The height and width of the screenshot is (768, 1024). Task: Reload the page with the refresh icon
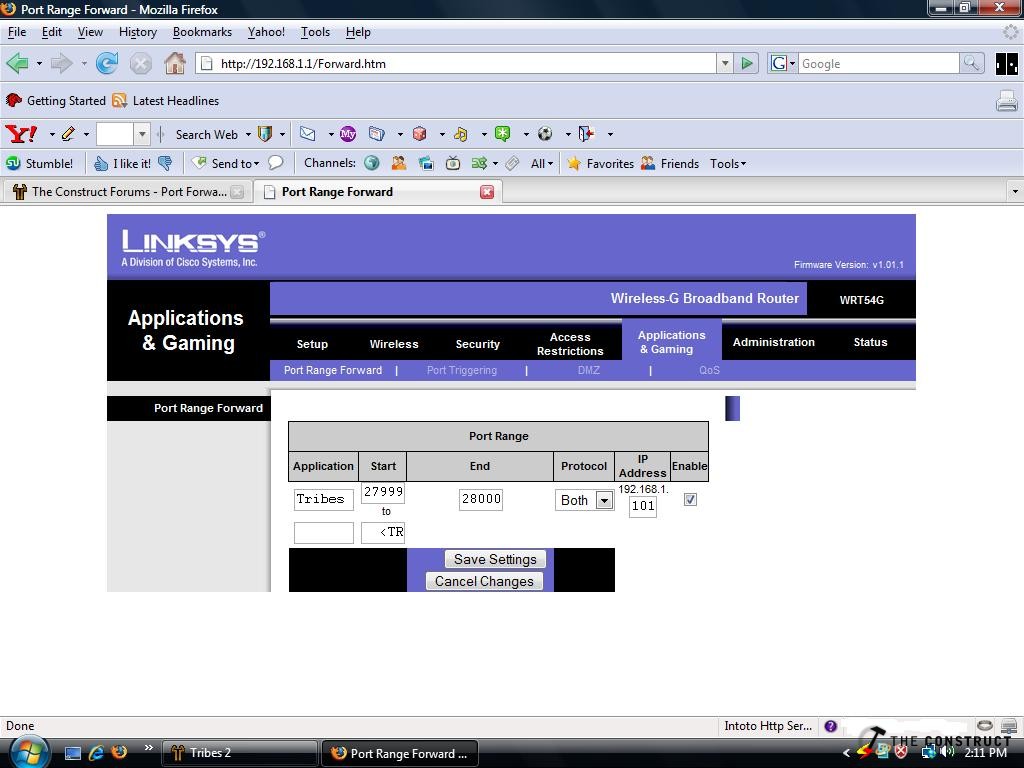(107, 63)
